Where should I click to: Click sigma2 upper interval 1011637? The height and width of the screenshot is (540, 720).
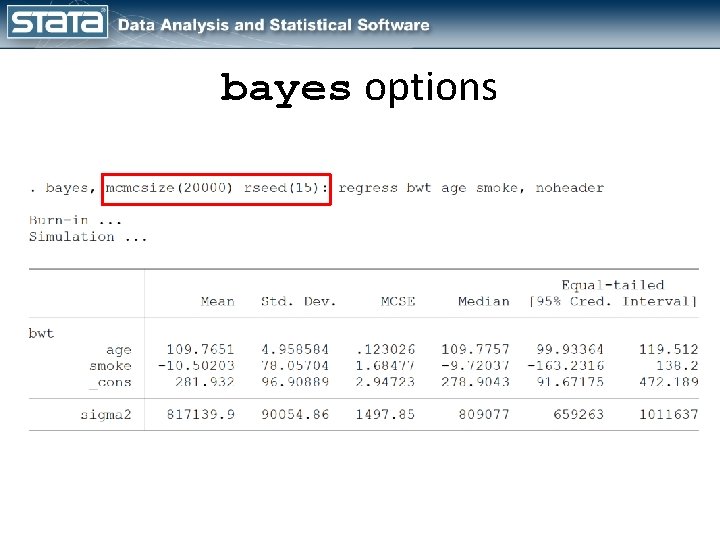pyautogui.click(x=669, y=415)
